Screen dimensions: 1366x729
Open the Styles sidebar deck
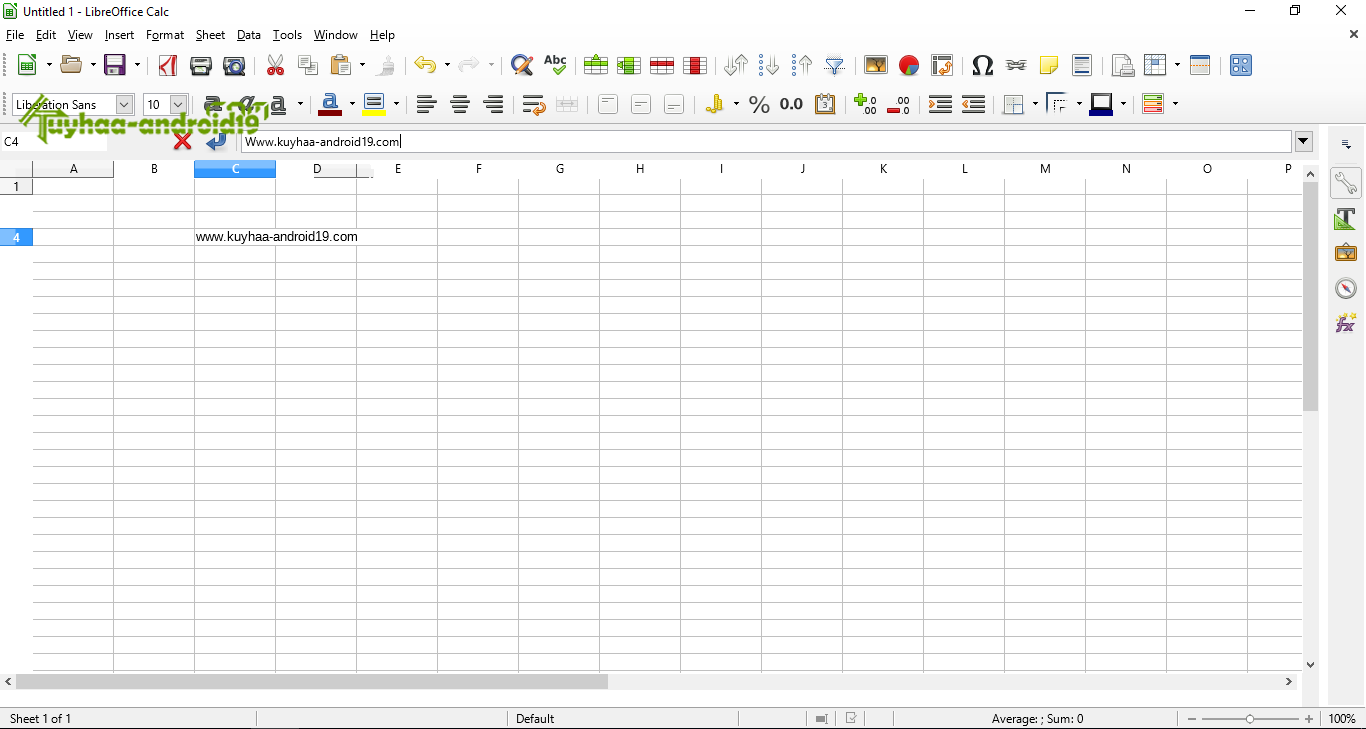pos(1345,218)
